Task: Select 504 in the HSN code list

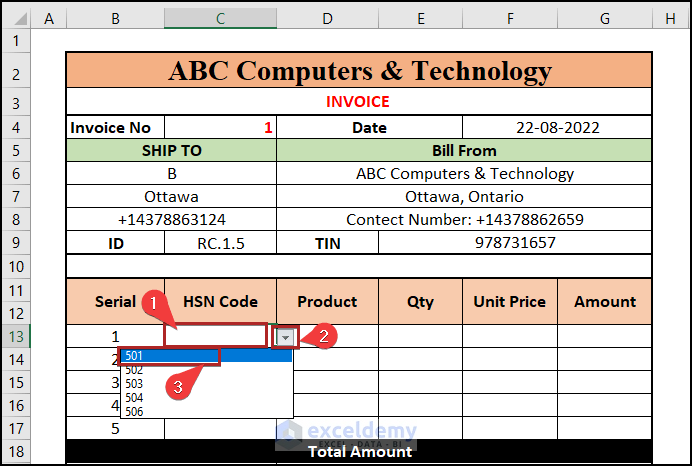Action: [207, 398]
